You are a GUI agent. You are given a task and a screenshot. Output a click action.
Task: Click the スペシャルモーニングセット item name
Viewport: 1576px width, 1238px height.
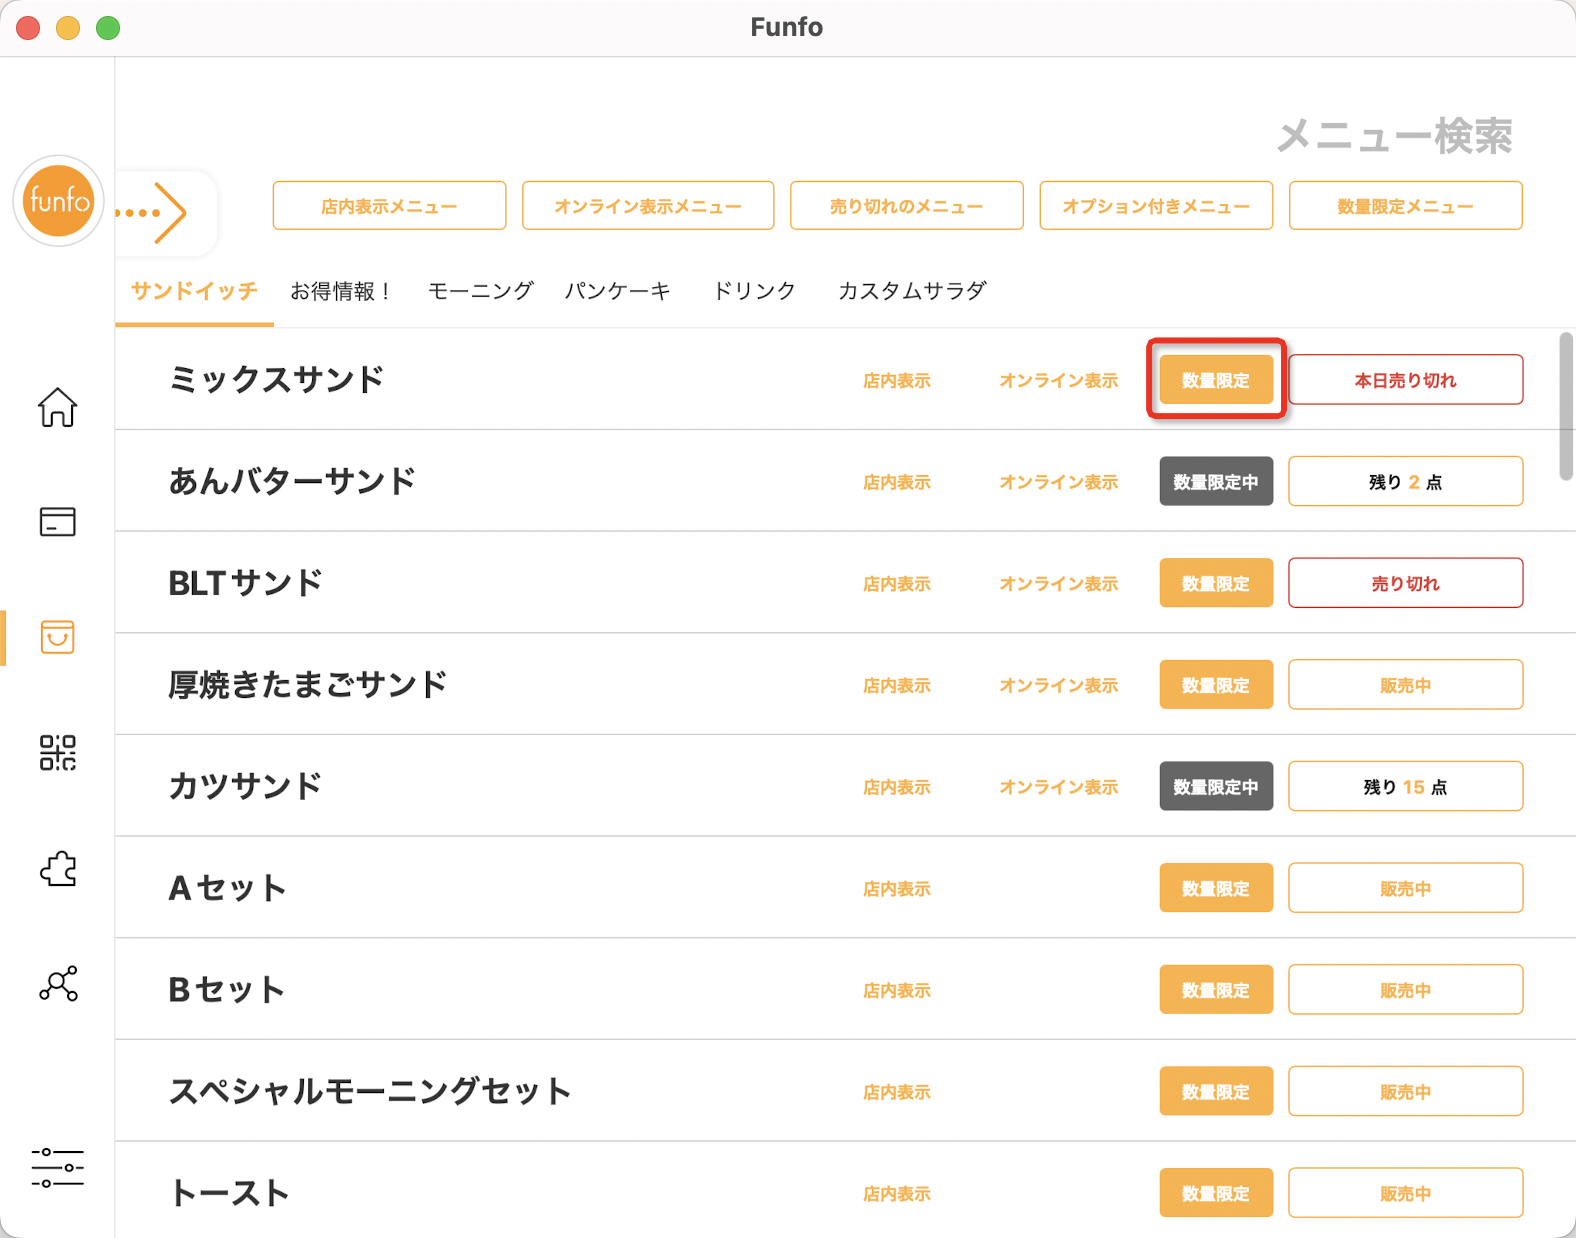point(370,1091)
